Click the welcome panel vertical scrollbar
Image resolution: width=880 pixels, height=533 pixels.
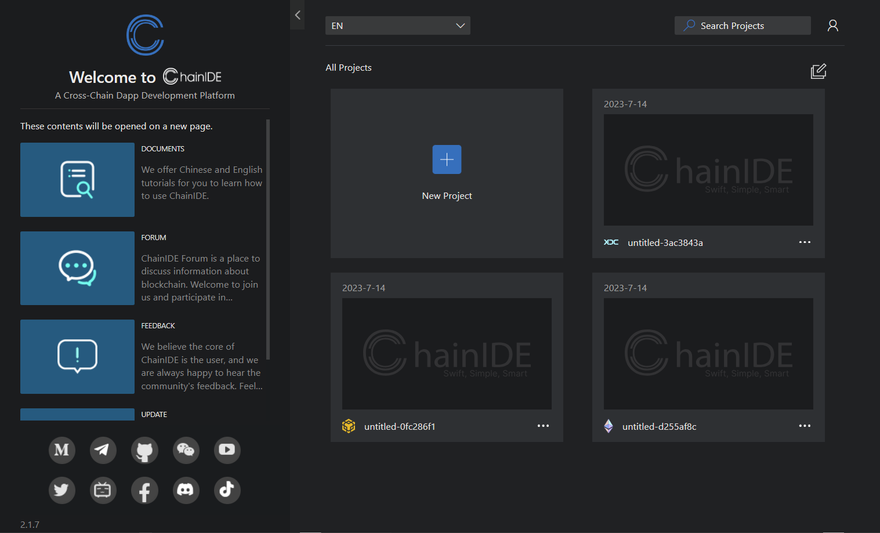(x=268, y=240)
